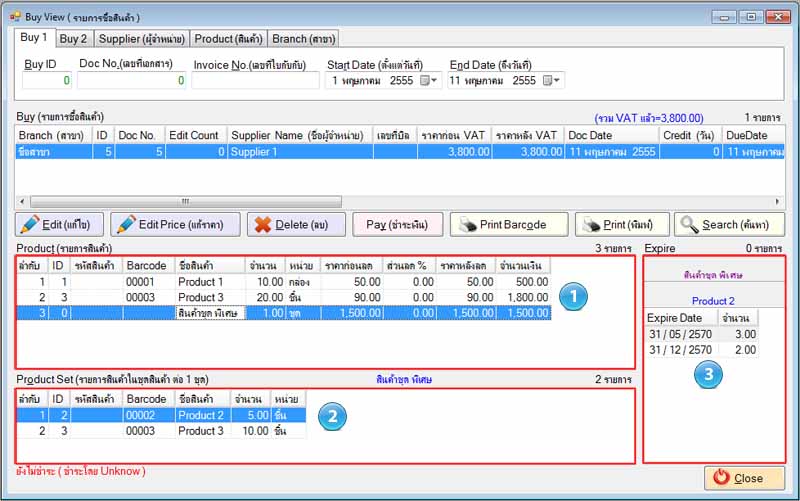Select the Supplier 1 cell in Buy list
Screen dimensions: 800x501
(x=301, y=152)
